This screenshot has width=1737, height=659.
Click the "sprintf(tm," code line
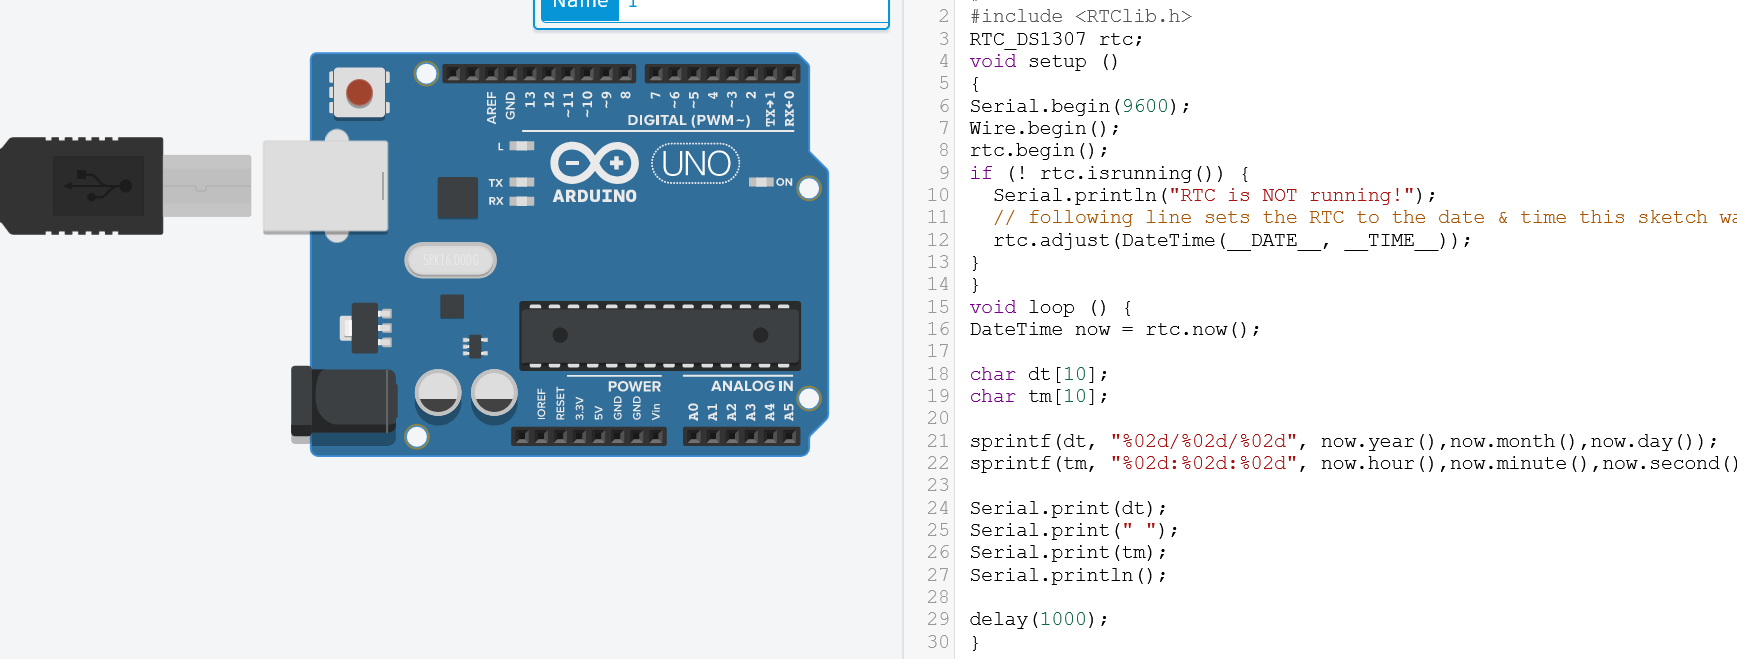point(1353,463)
